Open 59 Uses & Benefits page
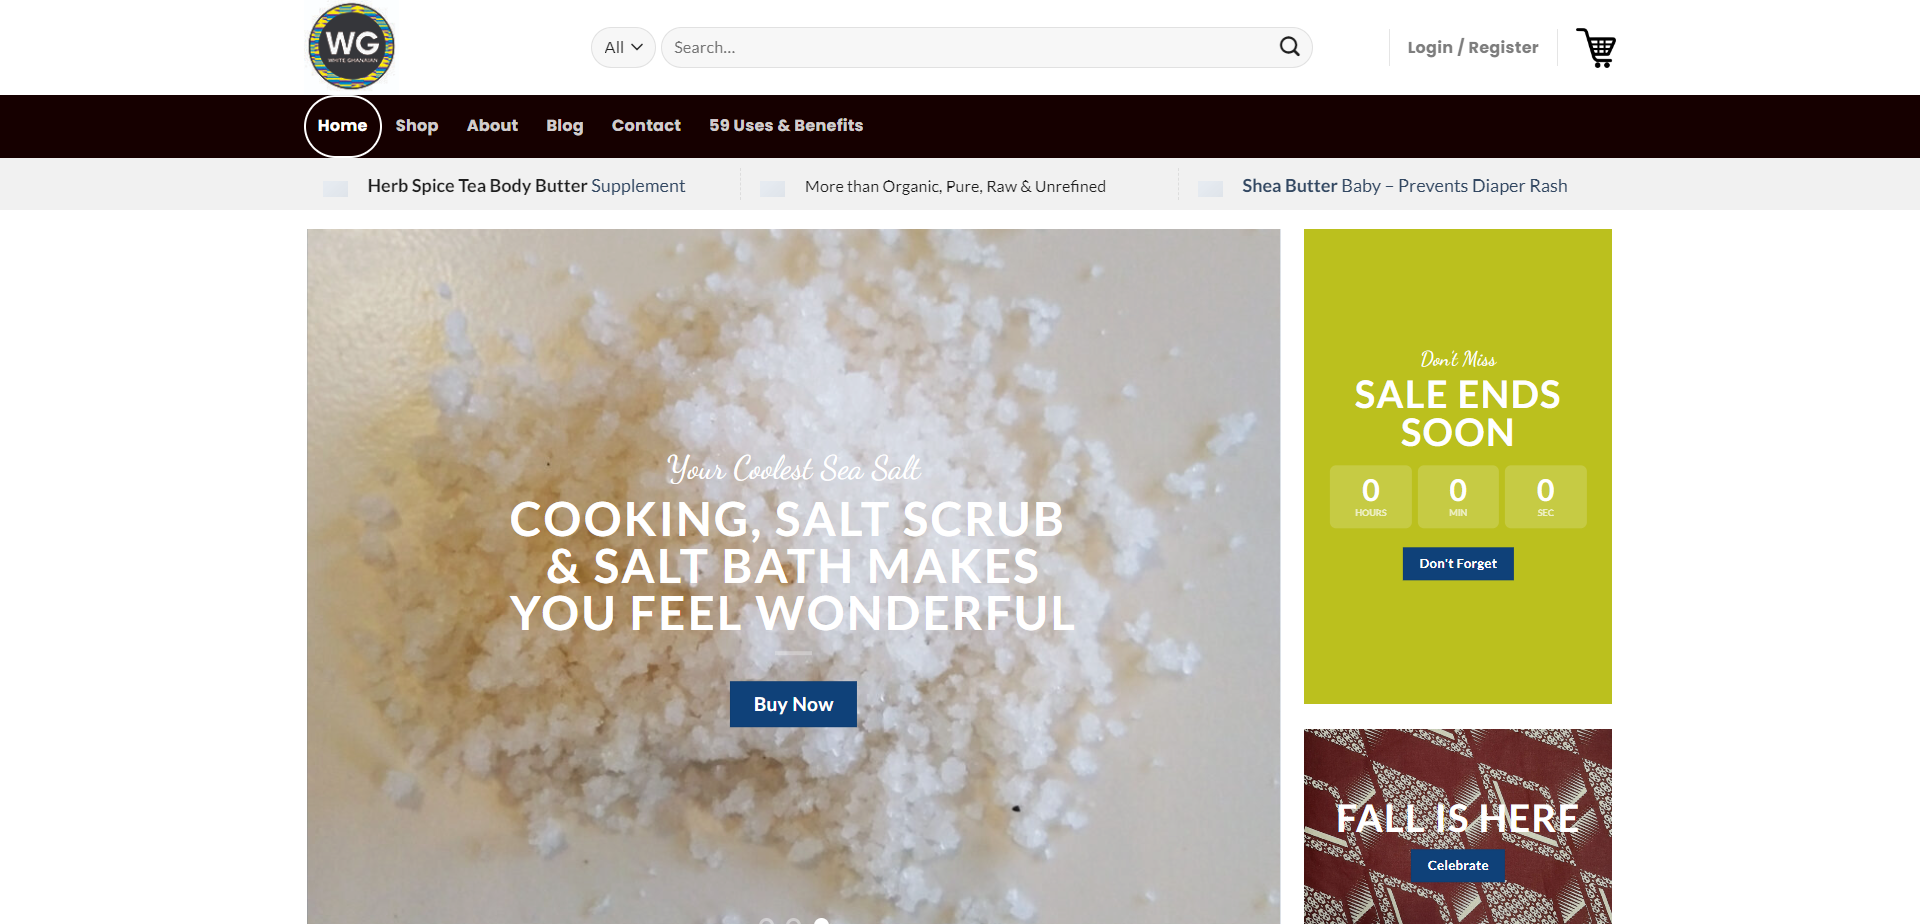Viewport: 1920px width, 924px height. 786,126
